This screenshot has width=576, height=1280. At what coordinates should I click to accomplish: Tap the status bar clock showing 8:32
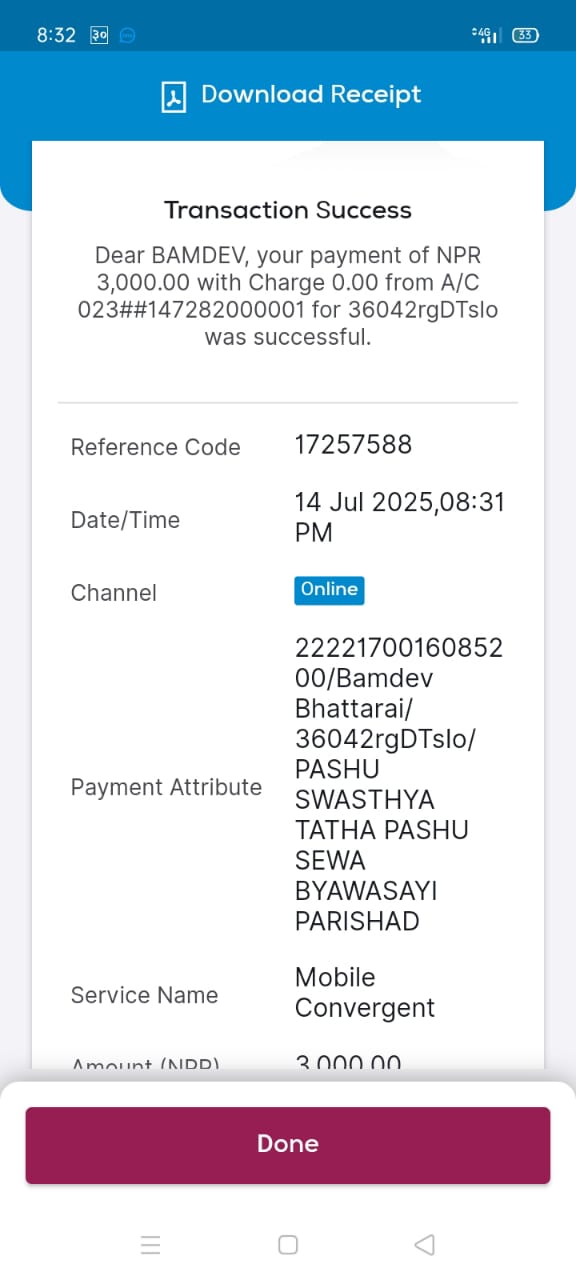click(56, 35)
